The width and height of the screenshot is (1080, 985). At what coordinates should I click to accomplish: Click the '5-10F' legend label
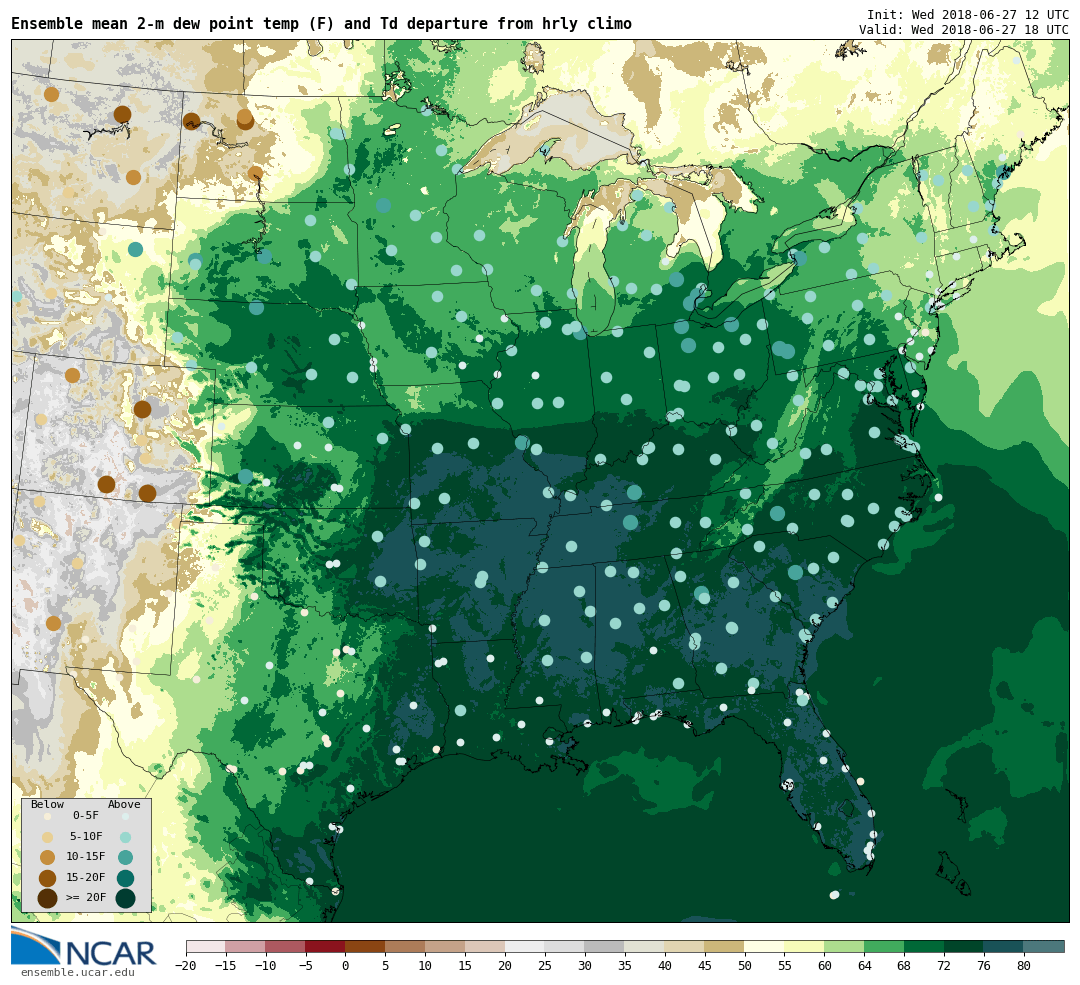[86, 836]
